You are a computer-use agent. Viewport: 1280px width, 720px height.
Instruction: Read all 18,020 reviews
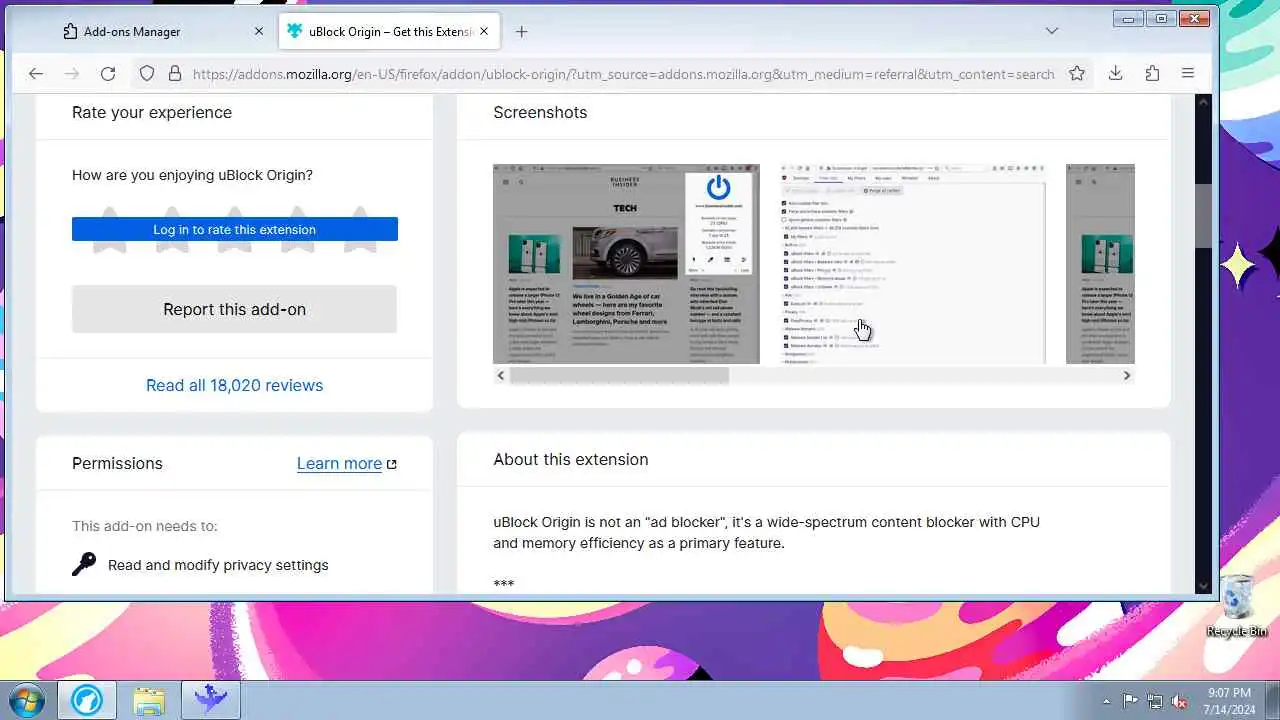234,385
